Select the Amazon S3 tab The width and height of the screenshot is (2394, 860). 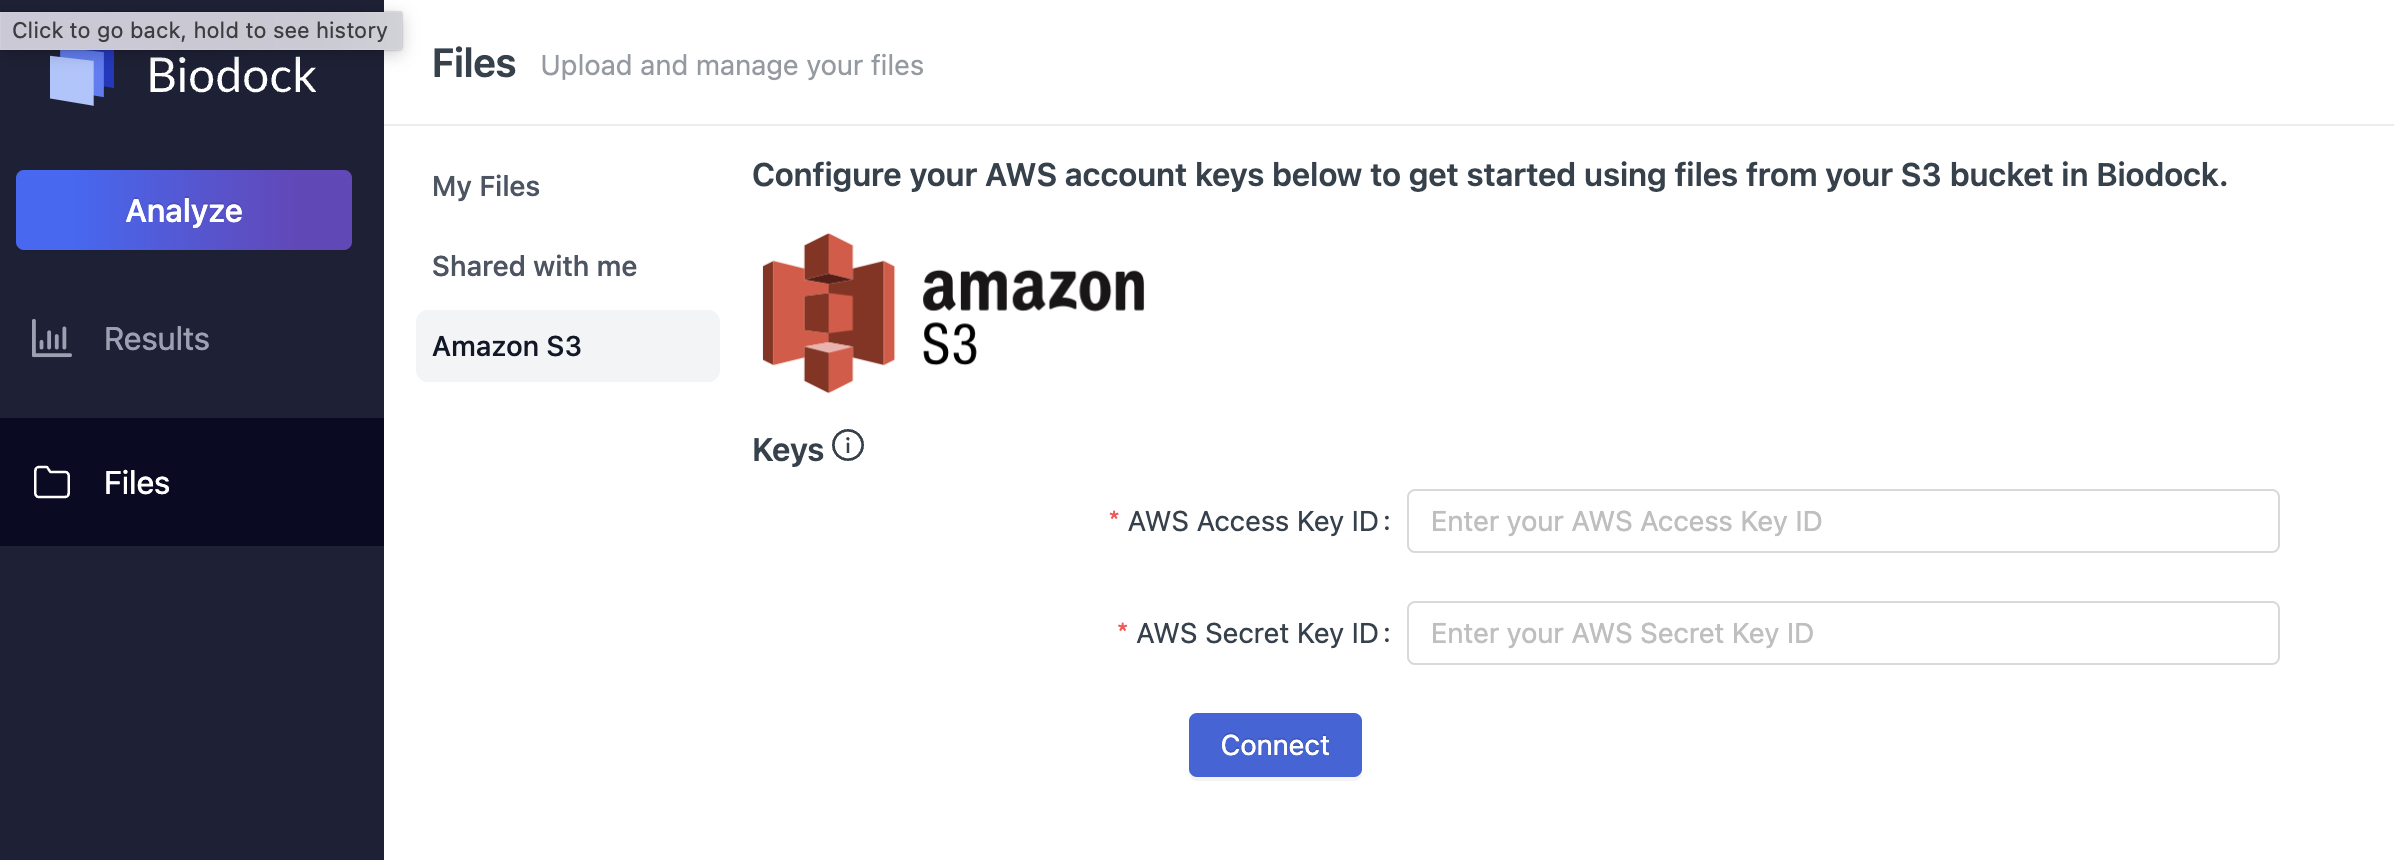click(x=568, y=346)
